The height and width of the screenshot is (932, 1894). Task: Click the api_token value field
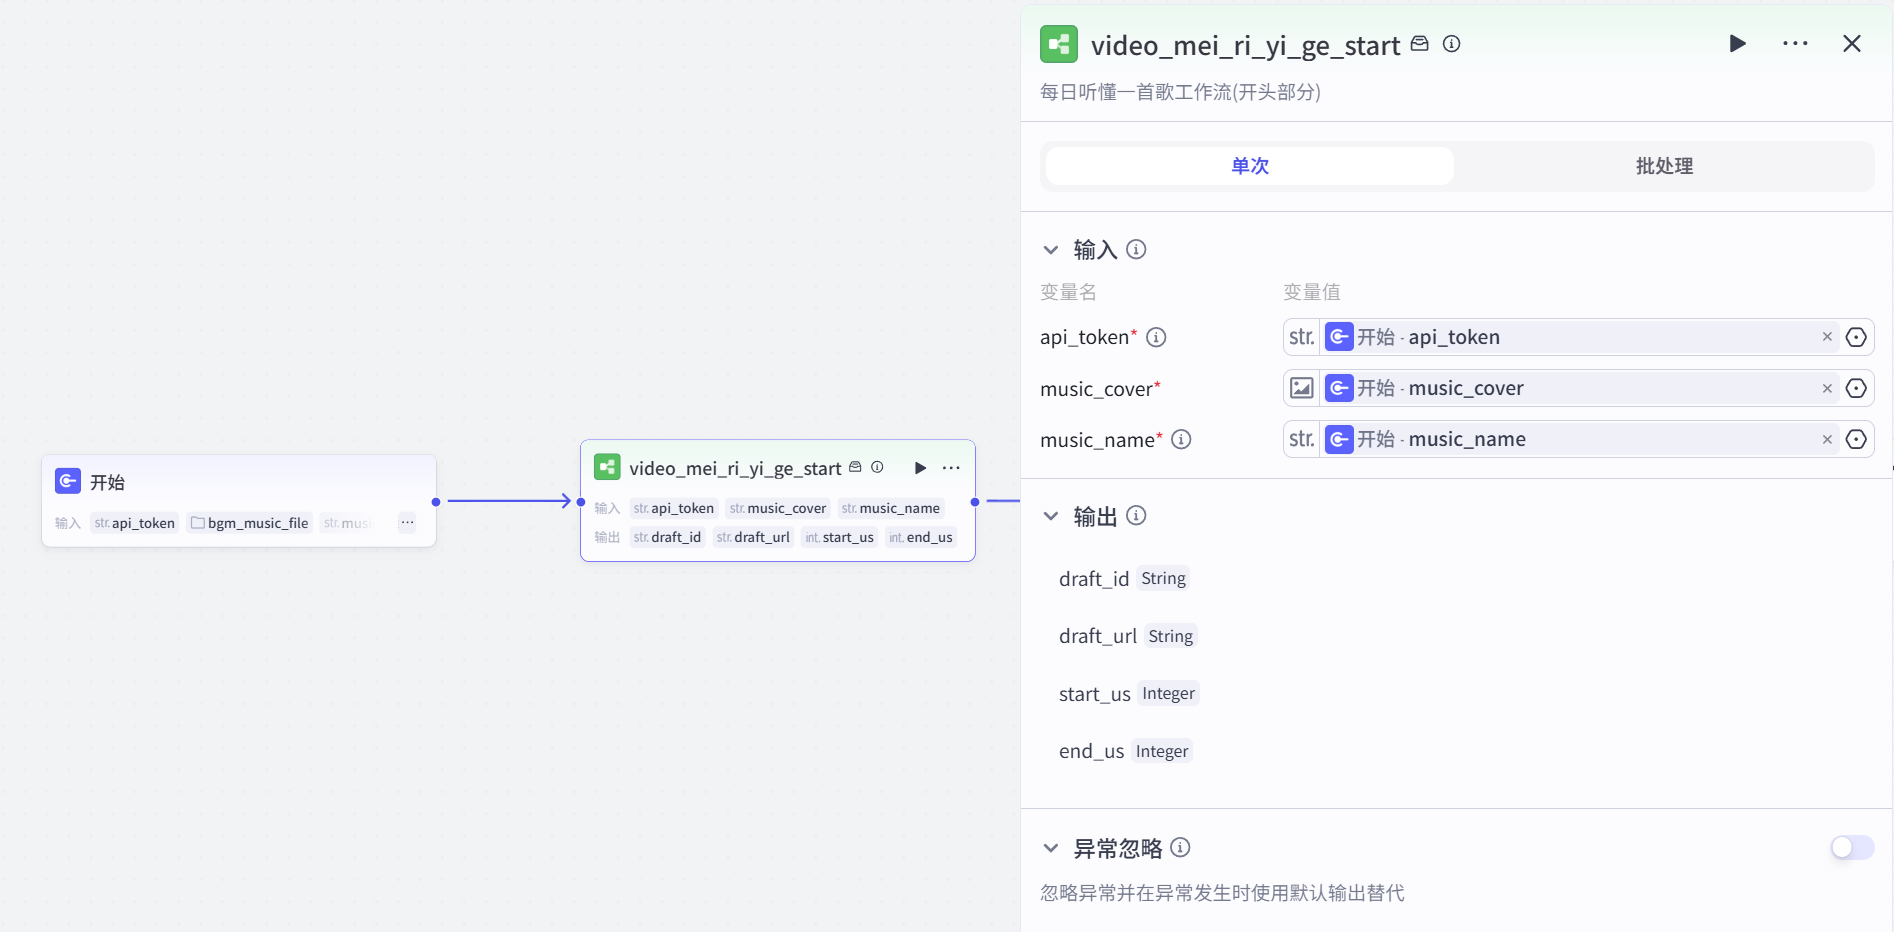coord(1578,337)
